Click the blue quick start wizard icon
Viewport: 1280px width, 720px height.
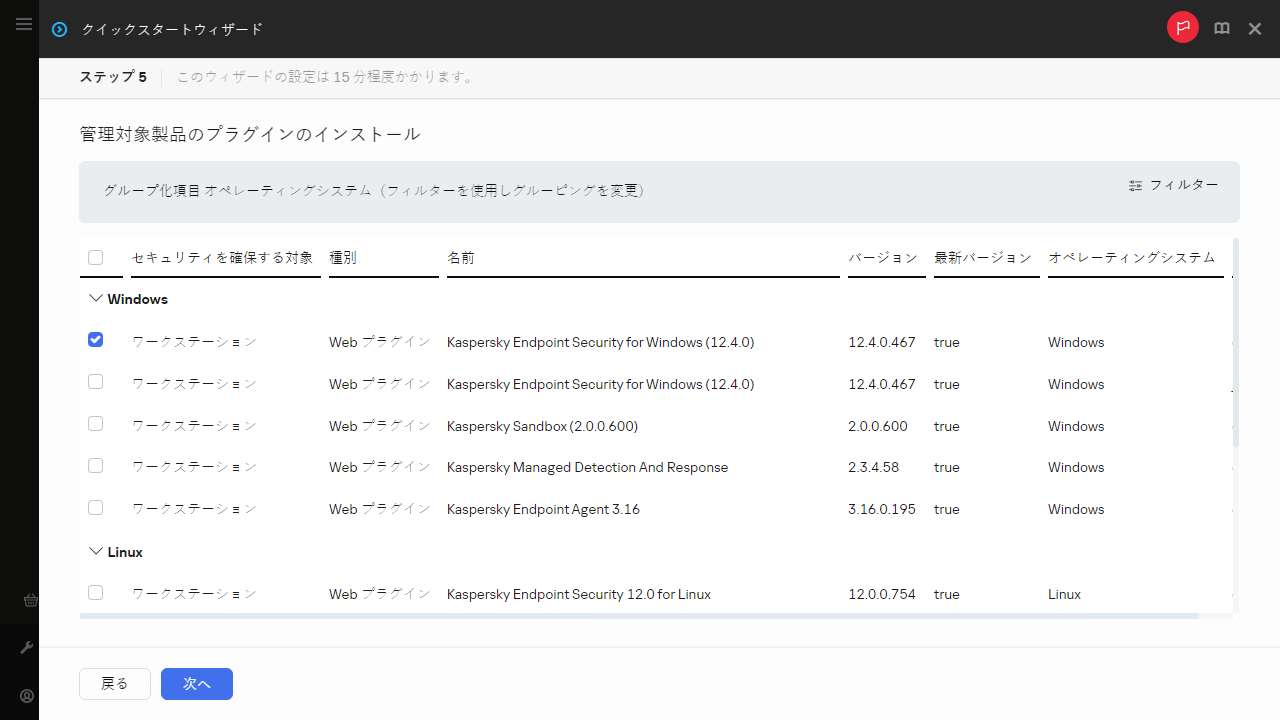[x=60, y=30]
